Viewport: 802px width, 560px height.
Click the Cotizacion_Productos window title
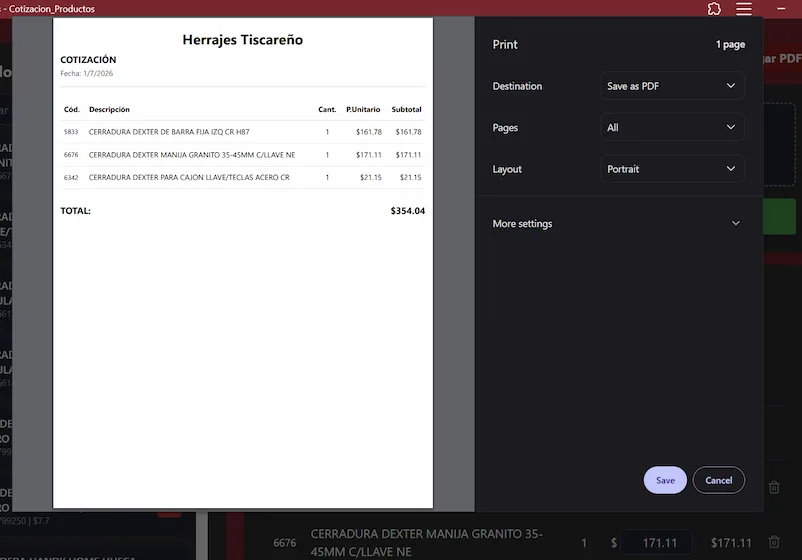coord(51,9)
